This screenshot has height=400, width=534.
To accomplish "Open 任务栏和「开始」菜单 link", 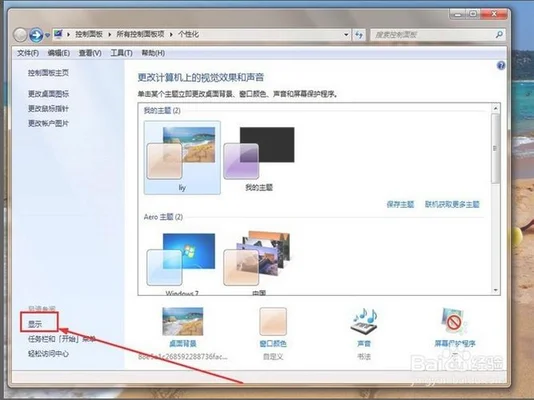I will [62, 339].
